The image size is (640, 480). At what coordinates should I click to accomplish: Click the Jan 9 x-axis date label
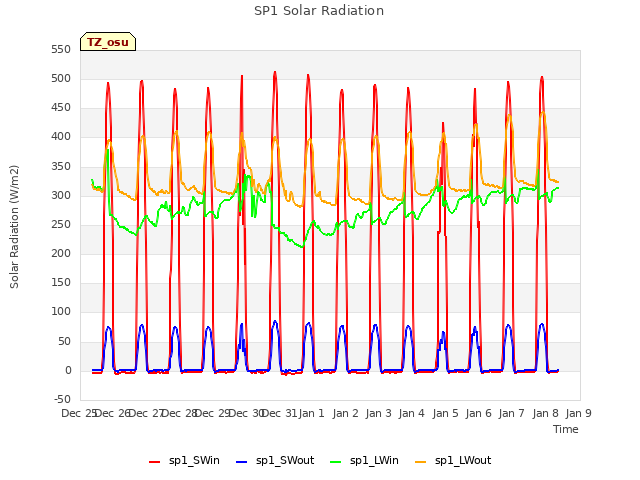pos(578,413)
